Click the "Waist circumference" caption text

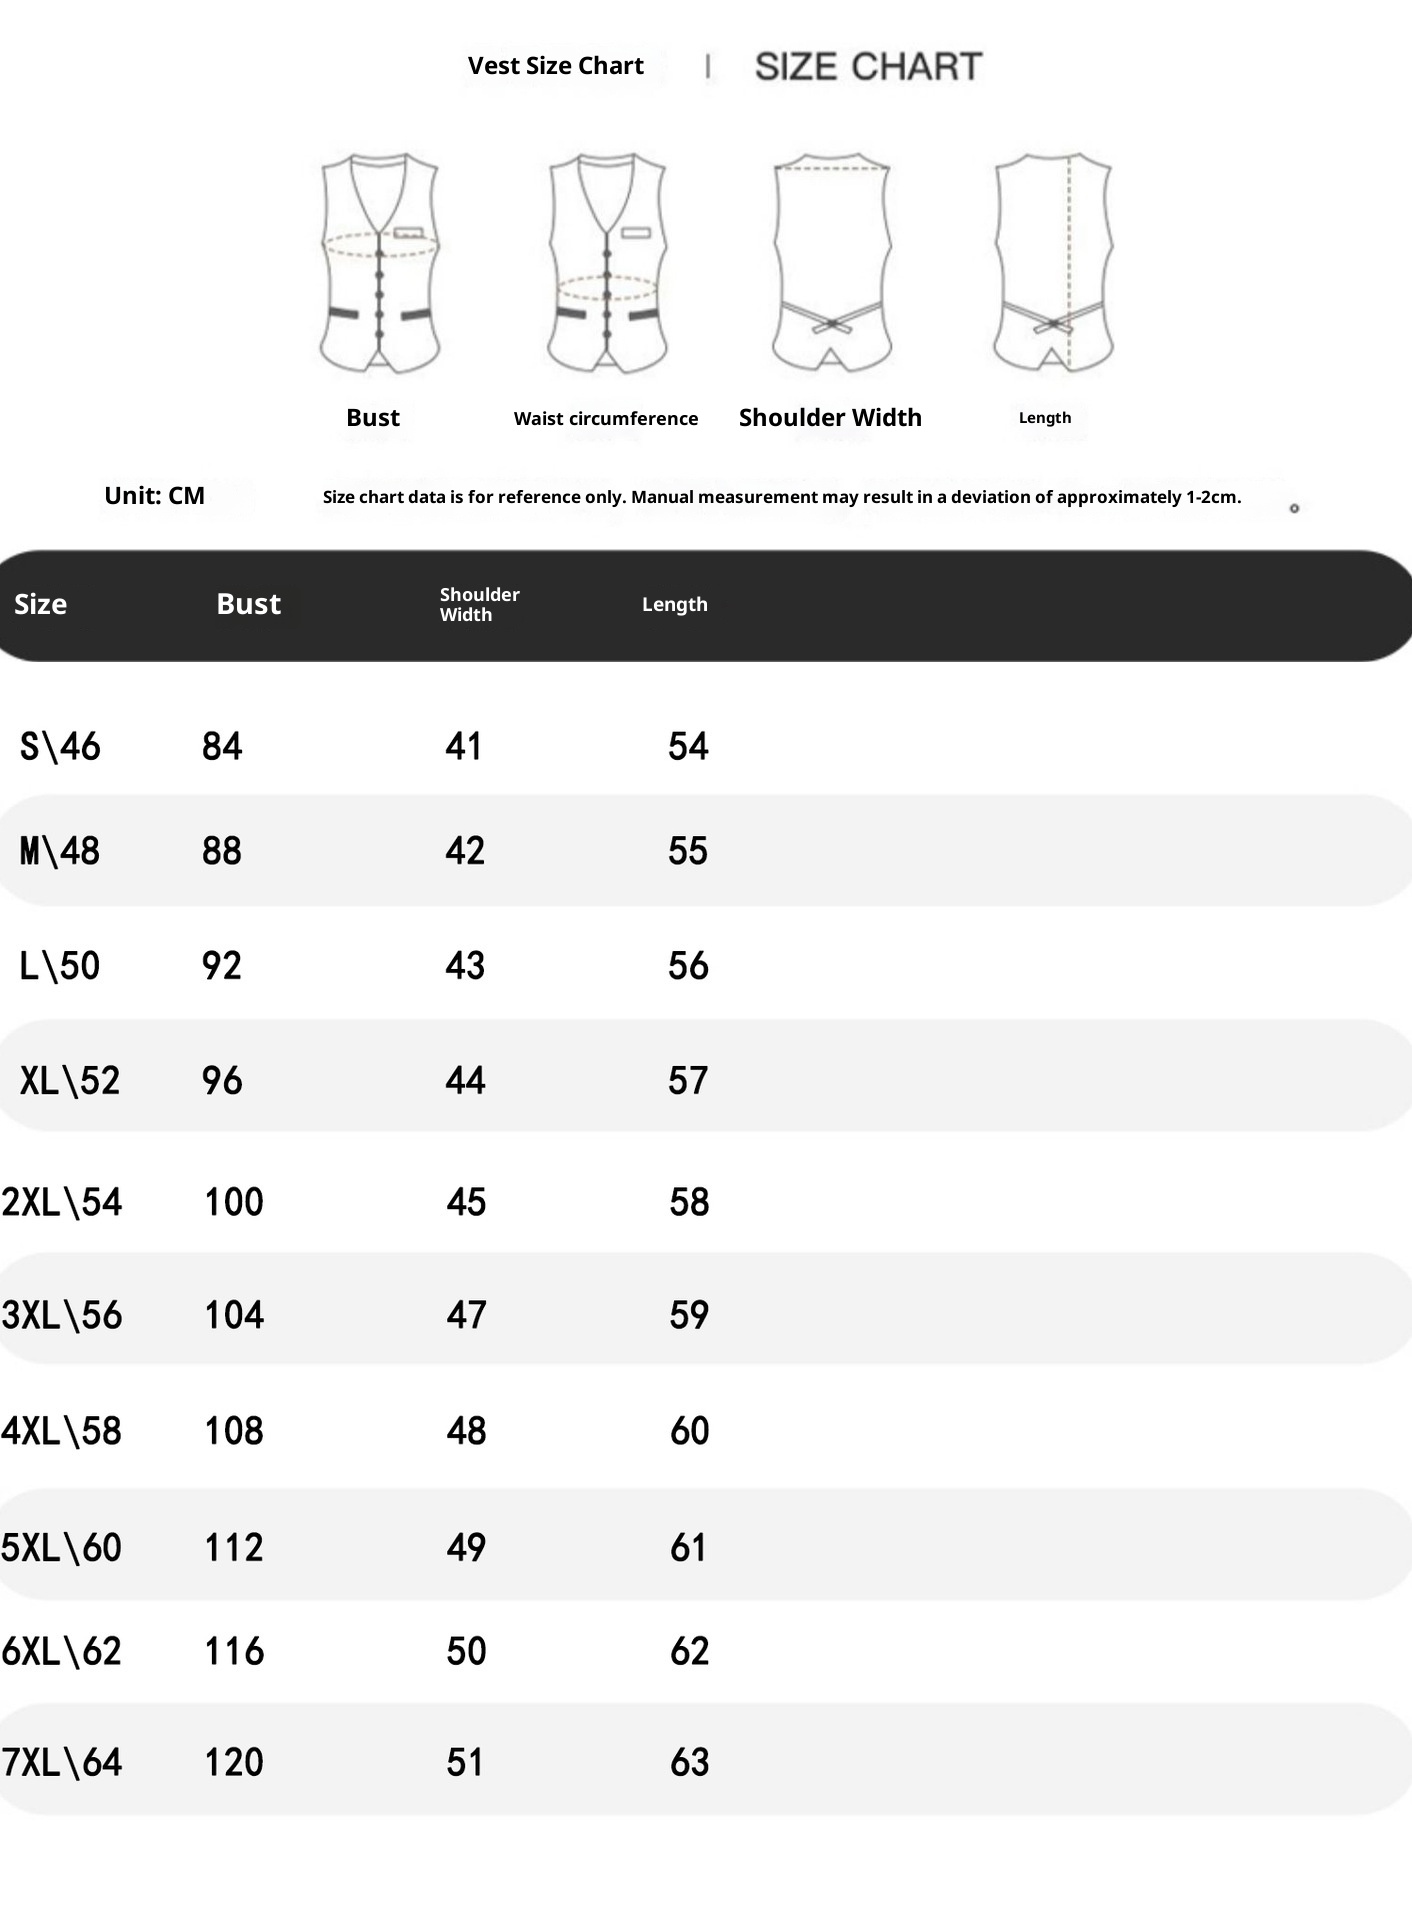coord(605,419)
